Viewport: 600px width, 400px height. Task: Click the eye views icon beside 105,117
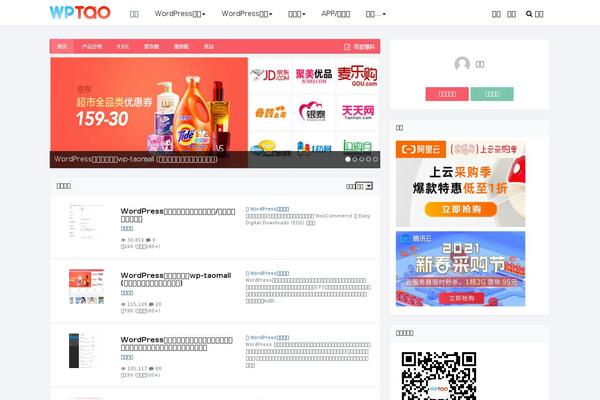click(123, 369)
